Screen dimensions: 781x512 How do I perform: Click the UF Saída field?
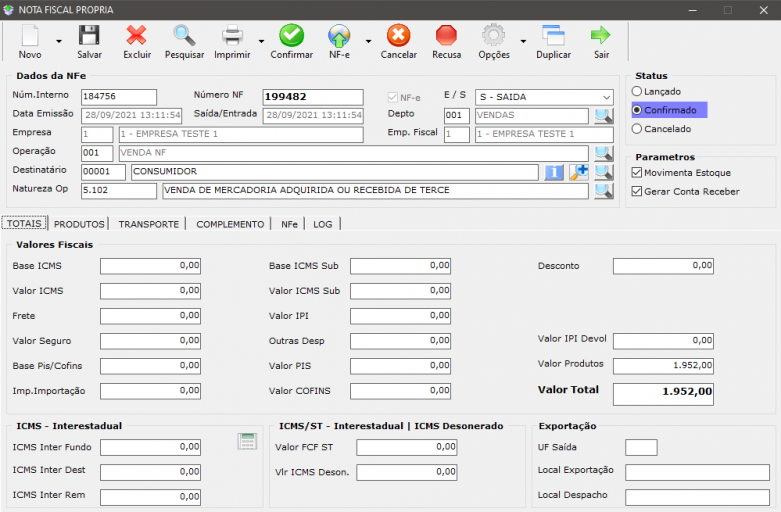point(642,447)
